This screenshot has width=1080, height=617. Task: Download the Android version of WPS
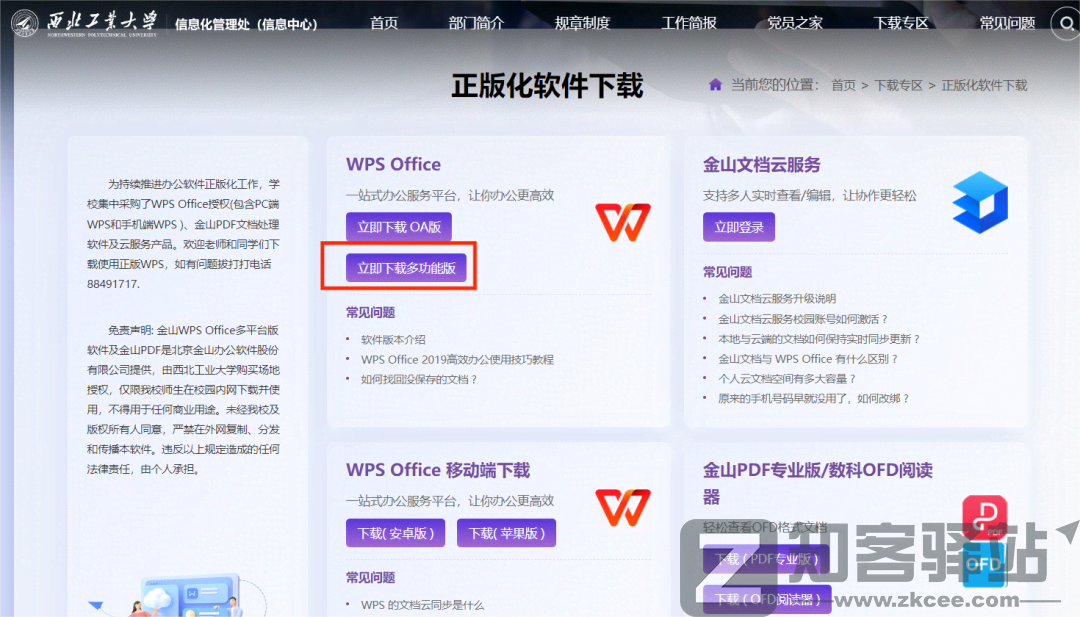[x=396, y=533]
